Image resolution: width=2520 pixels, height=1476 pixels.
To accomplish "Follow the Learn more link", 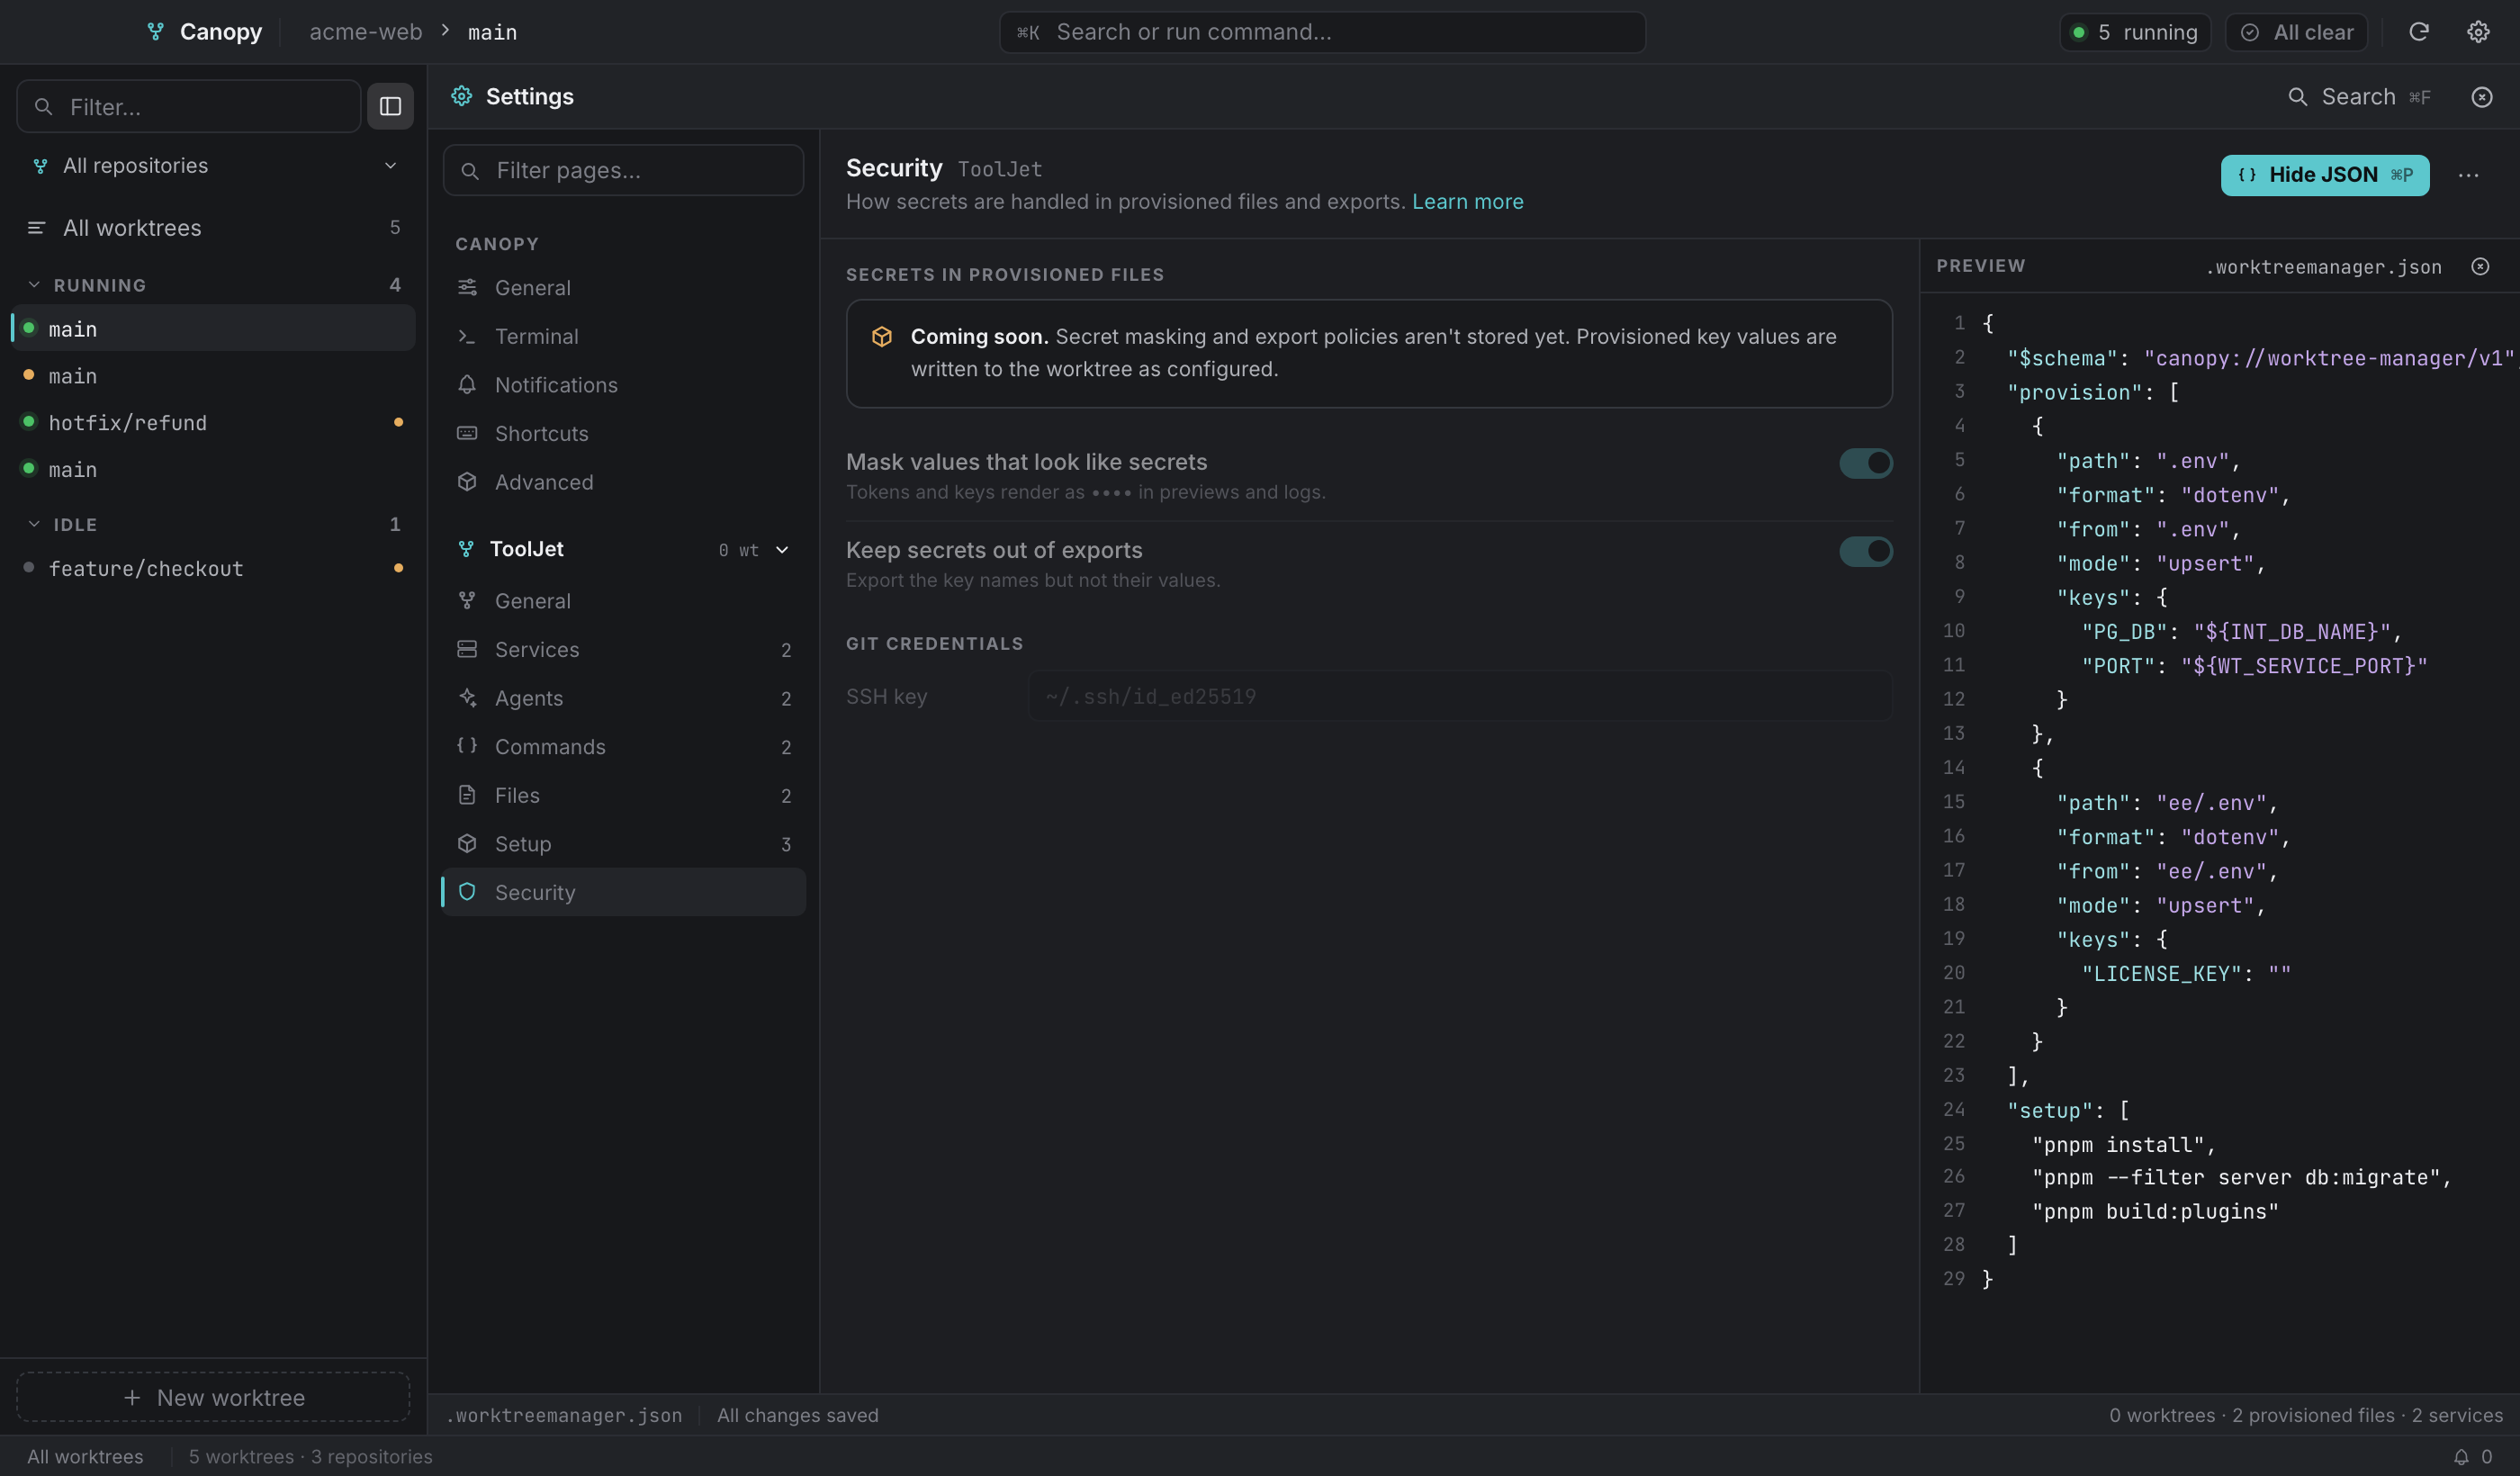I will (1467, 202).
